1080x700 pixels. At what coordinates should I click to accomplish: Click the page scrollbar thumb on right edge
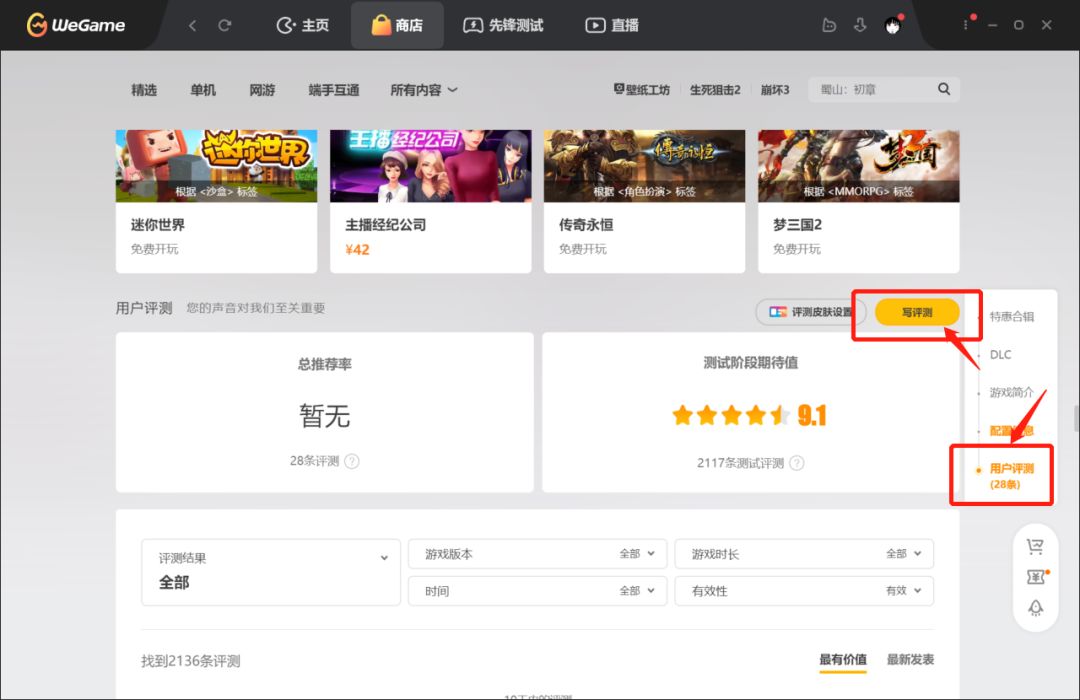[x=1077, y=418]
